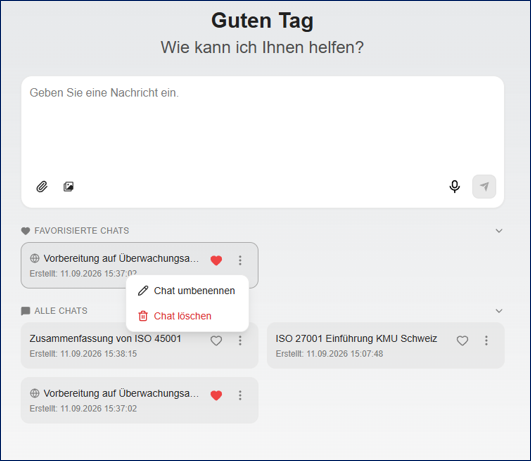531x461 pixels.
Task: Click the trash icon beside Chat löschen
Action: 143,316
